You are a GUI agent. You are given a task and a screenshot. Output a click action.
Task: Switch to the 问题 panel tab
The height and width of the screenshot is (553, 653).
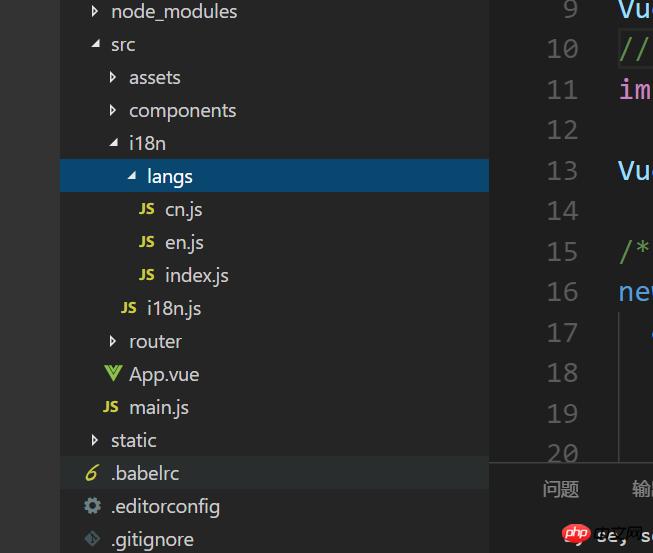pos(561,489)
